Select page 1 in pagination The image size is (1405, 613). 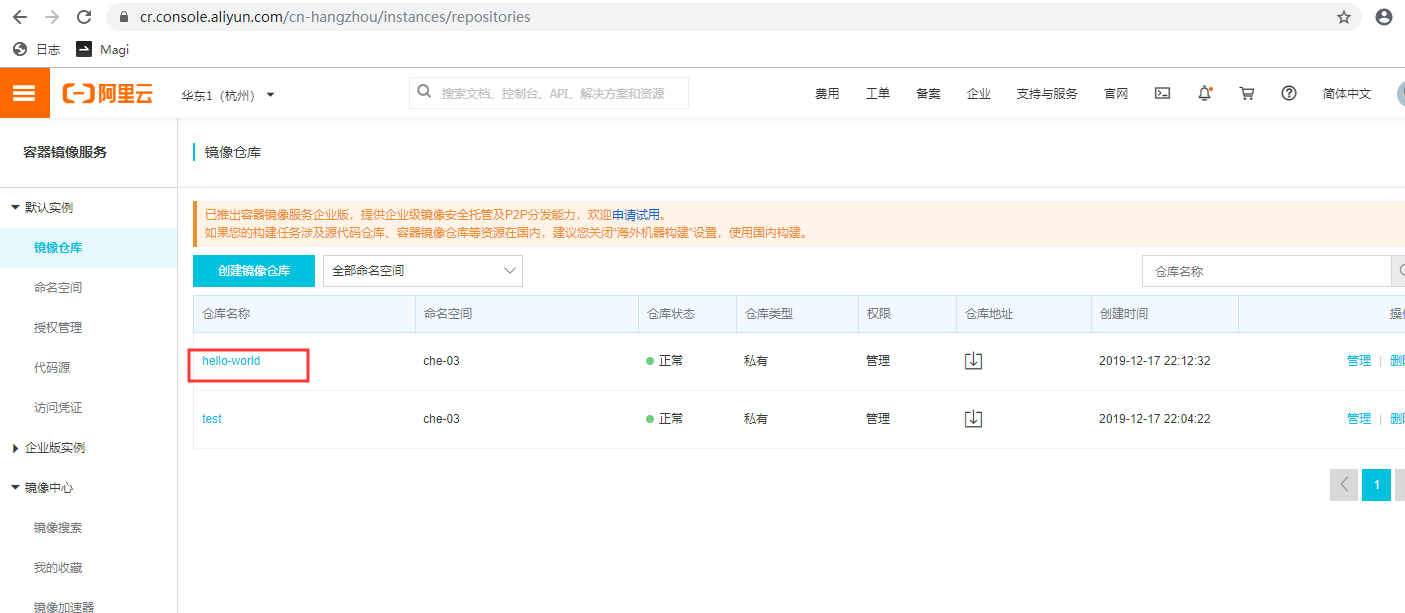1376,484
